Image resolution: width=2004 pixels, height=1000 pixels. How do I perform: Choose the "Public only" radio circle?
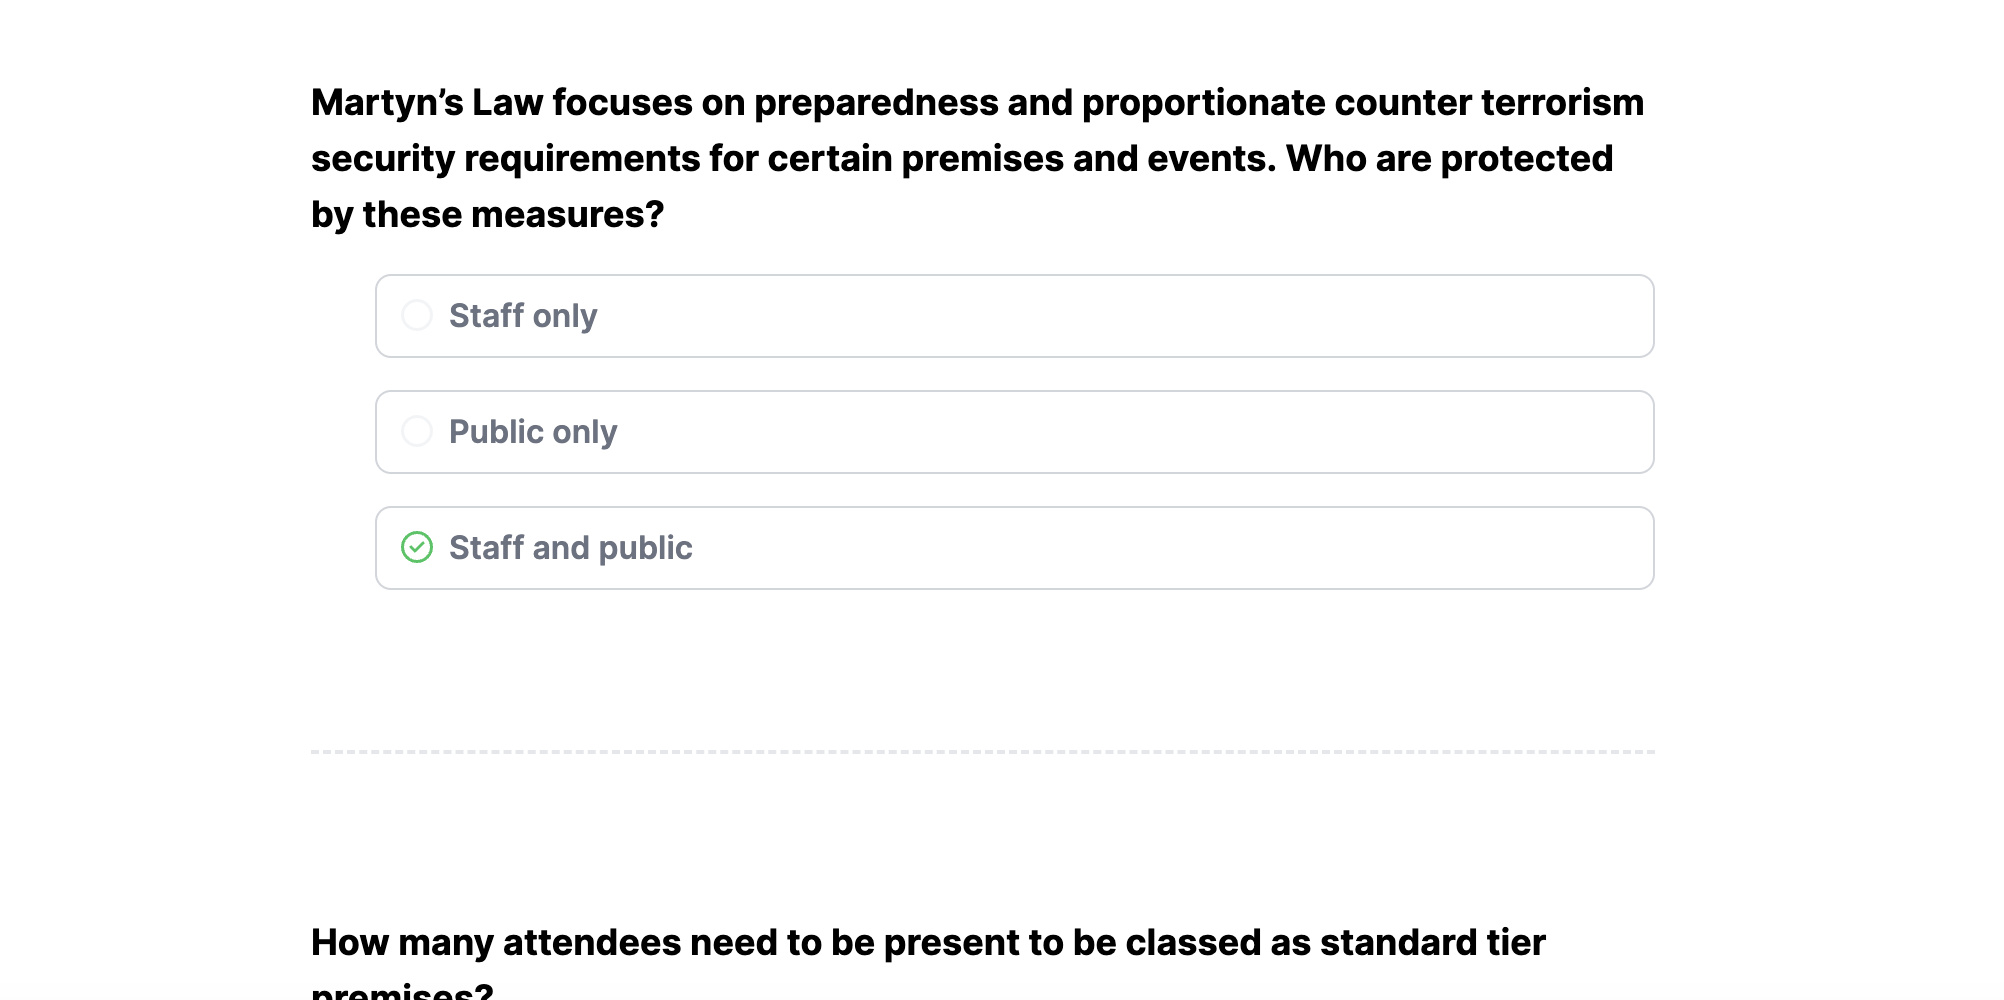coord(417,432)
